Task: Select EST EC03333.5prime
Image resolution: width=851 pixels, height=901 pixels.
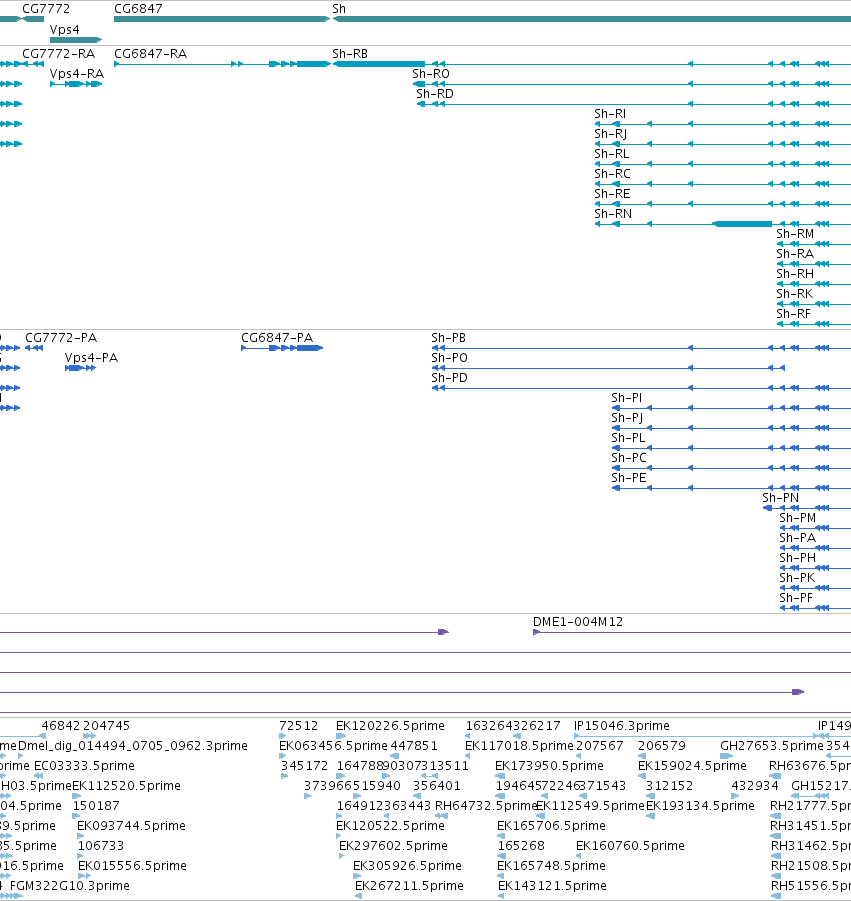Action: [x=84, y=766]
